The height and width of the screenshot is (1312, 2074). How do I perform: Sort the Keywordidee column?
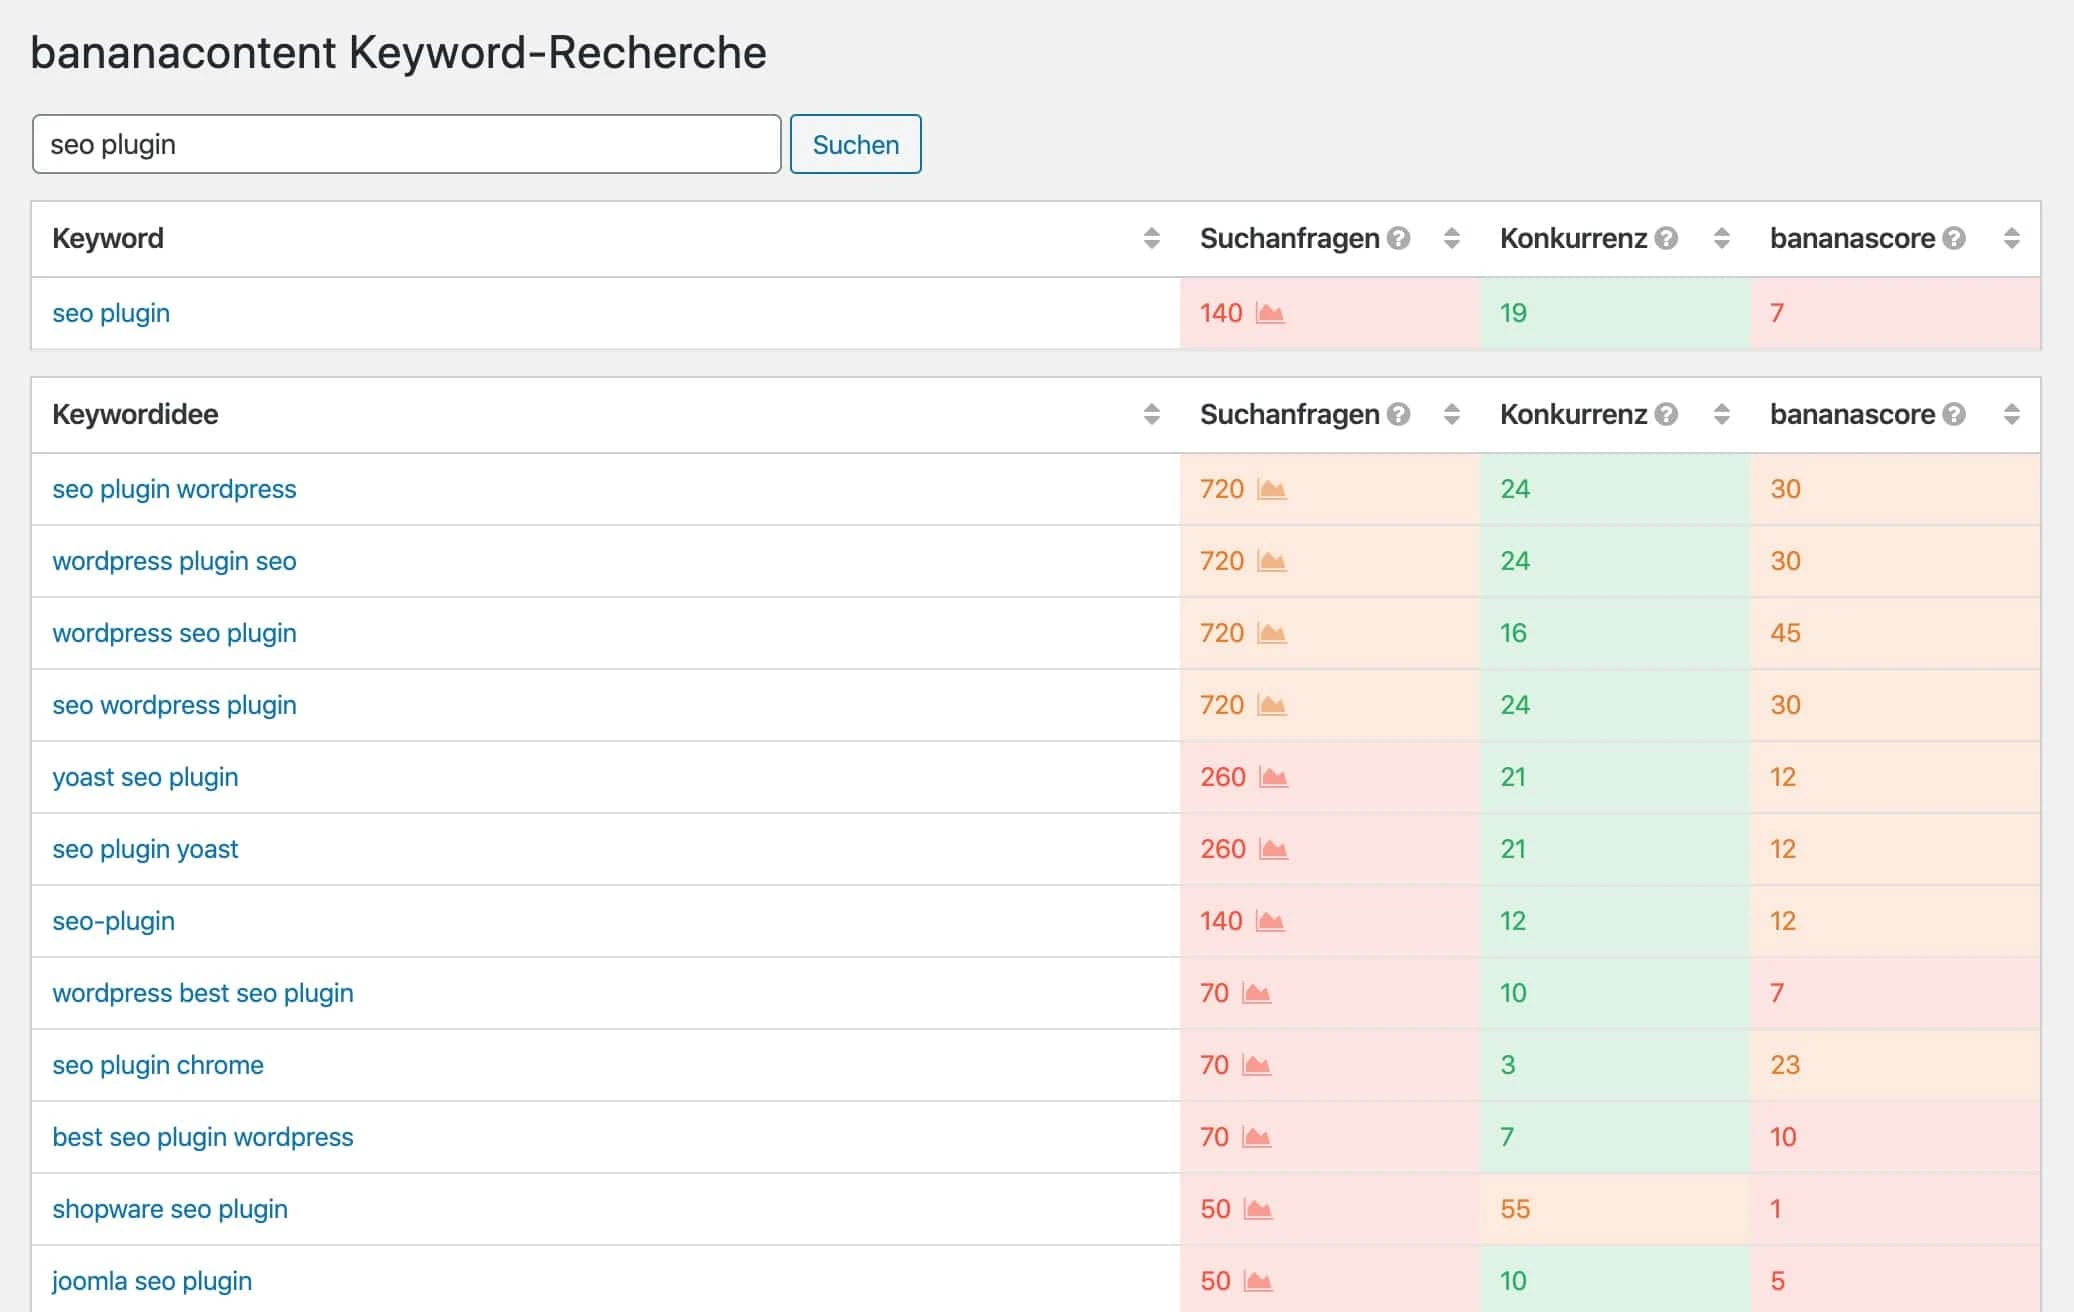pos(1150,414)
